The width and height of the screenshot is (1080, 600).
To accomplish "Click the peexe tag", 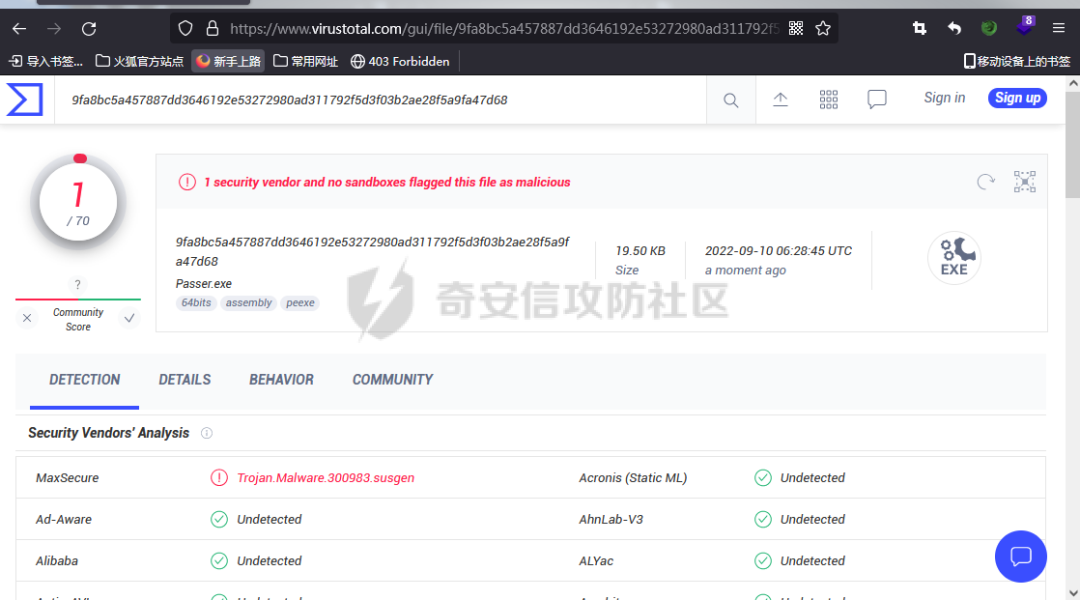I will 300,302.
